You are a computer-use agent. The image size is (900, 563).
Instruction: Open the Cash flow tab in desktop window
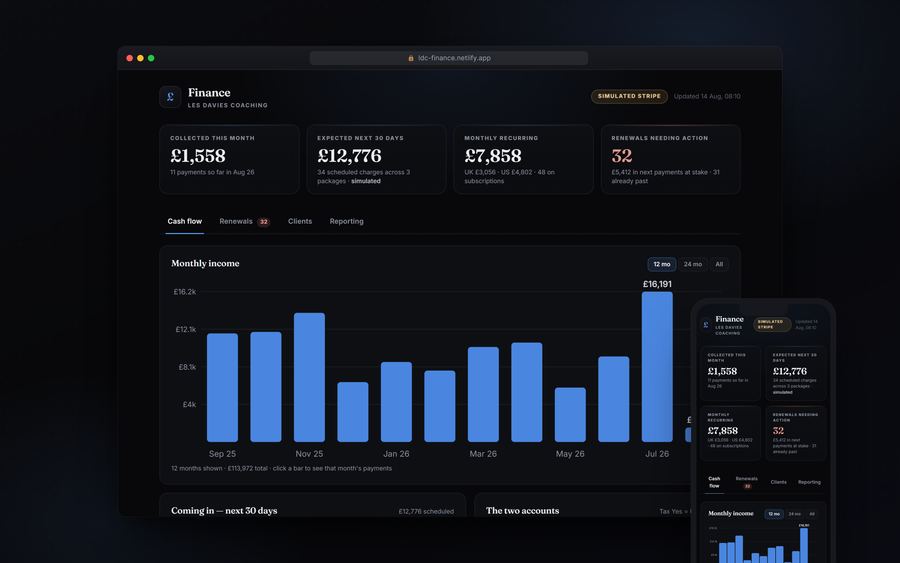pyautogui.click(x=185, y=222)
